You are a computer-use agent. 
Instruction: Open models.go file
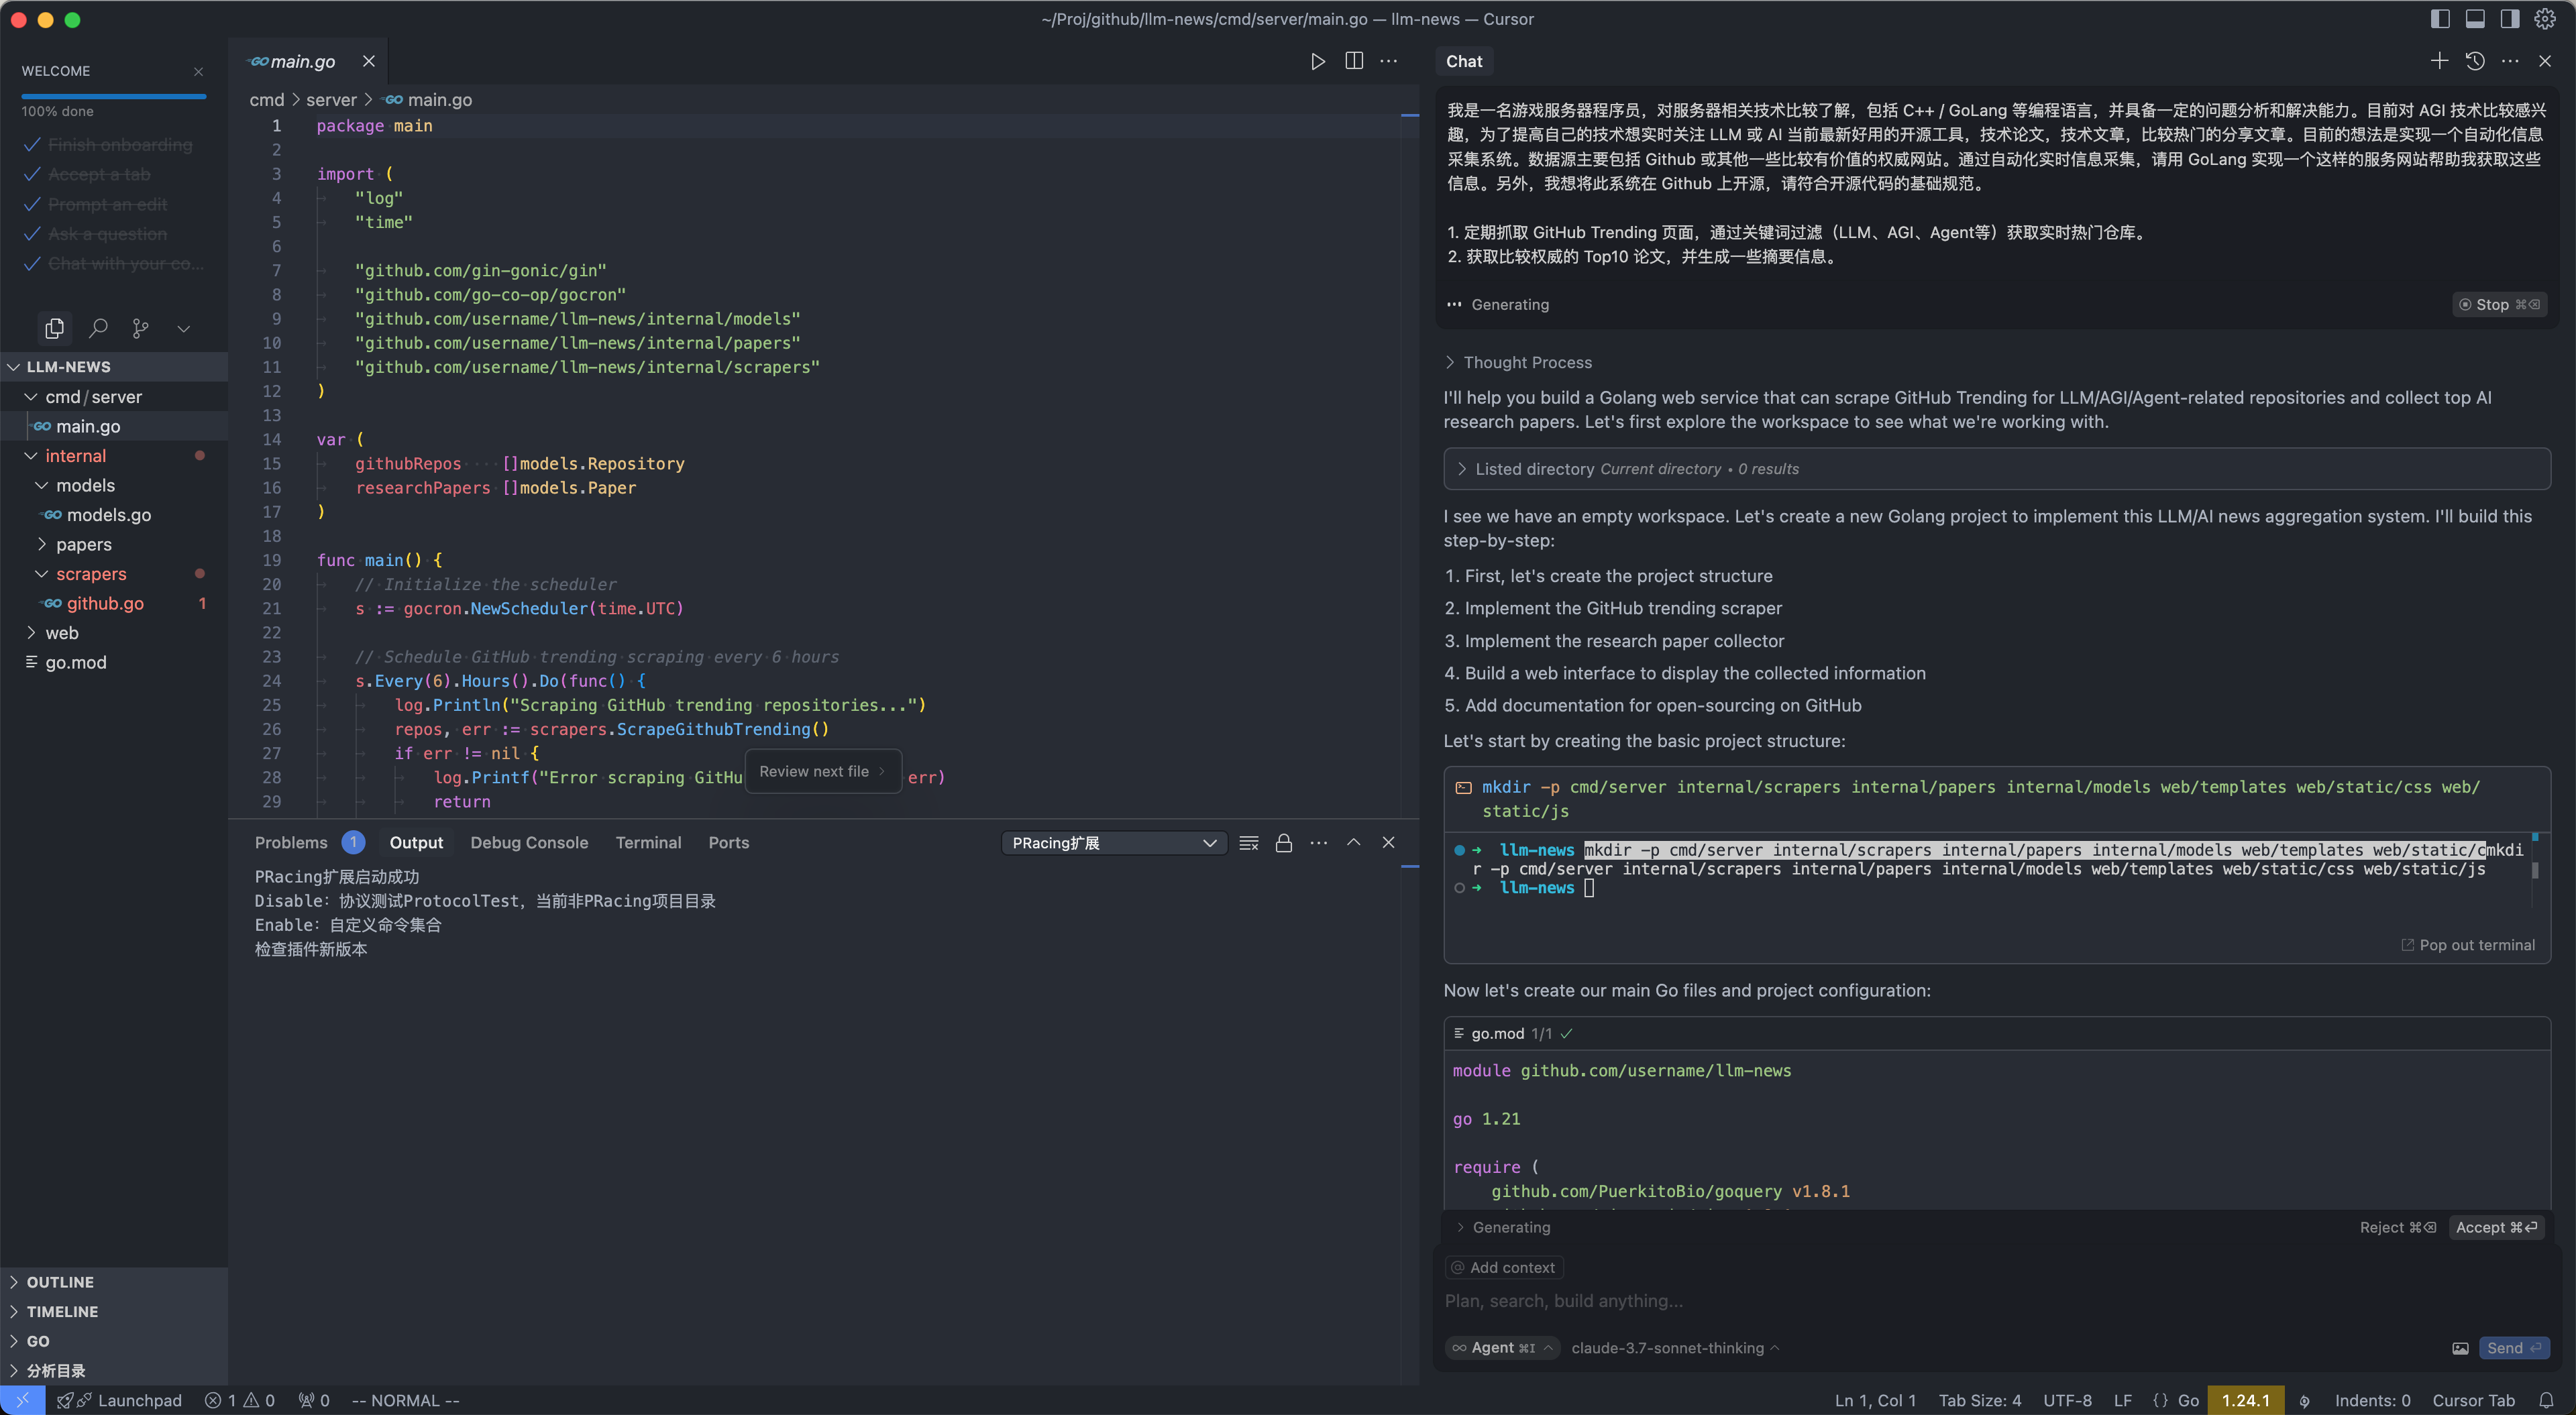pyautogui.click(x=114, y=515)
